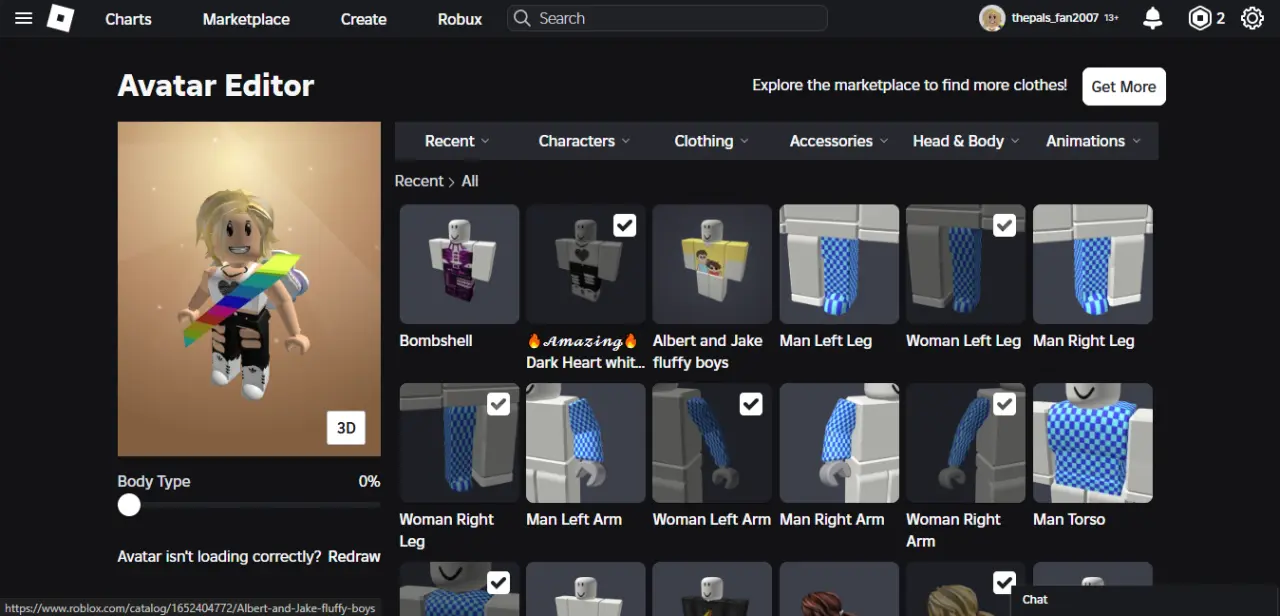This screenshot has height=616, width=1280.
Task: Uncheck the Woman Right Leg checkbox
Action: 498,404
